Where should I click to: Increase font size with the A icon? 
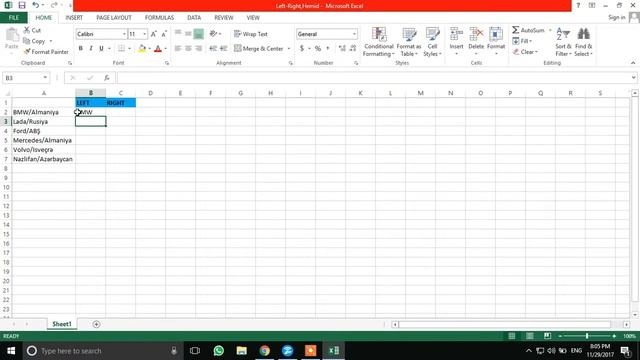[153, 34]
